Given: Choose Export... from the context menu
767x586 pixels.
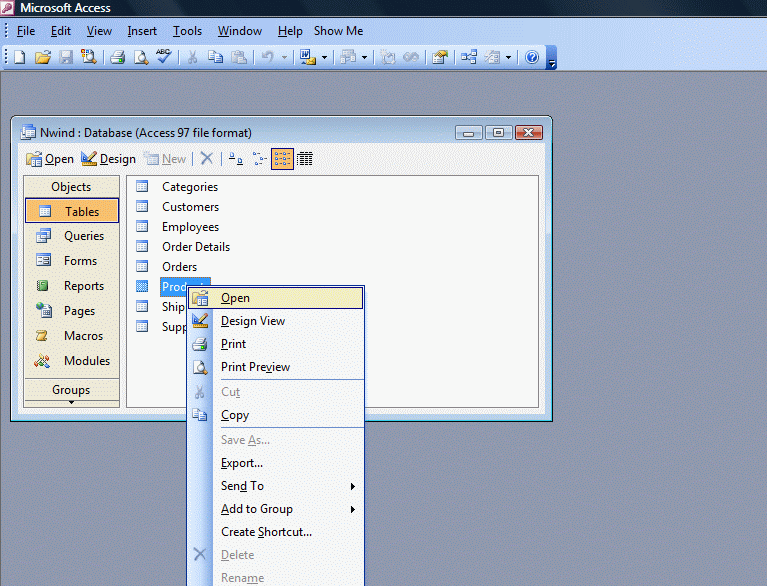Looking at the screenshot, I should coord(242,463).
